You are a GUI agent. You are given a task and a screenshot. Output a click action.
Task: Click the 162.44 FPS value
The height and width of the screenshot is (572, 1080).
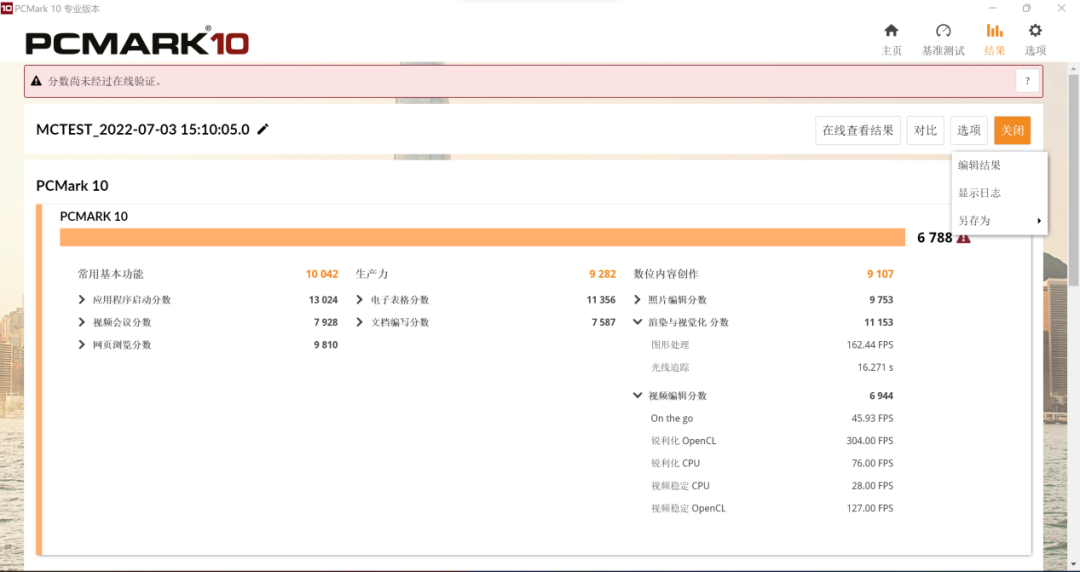(870, 345)
